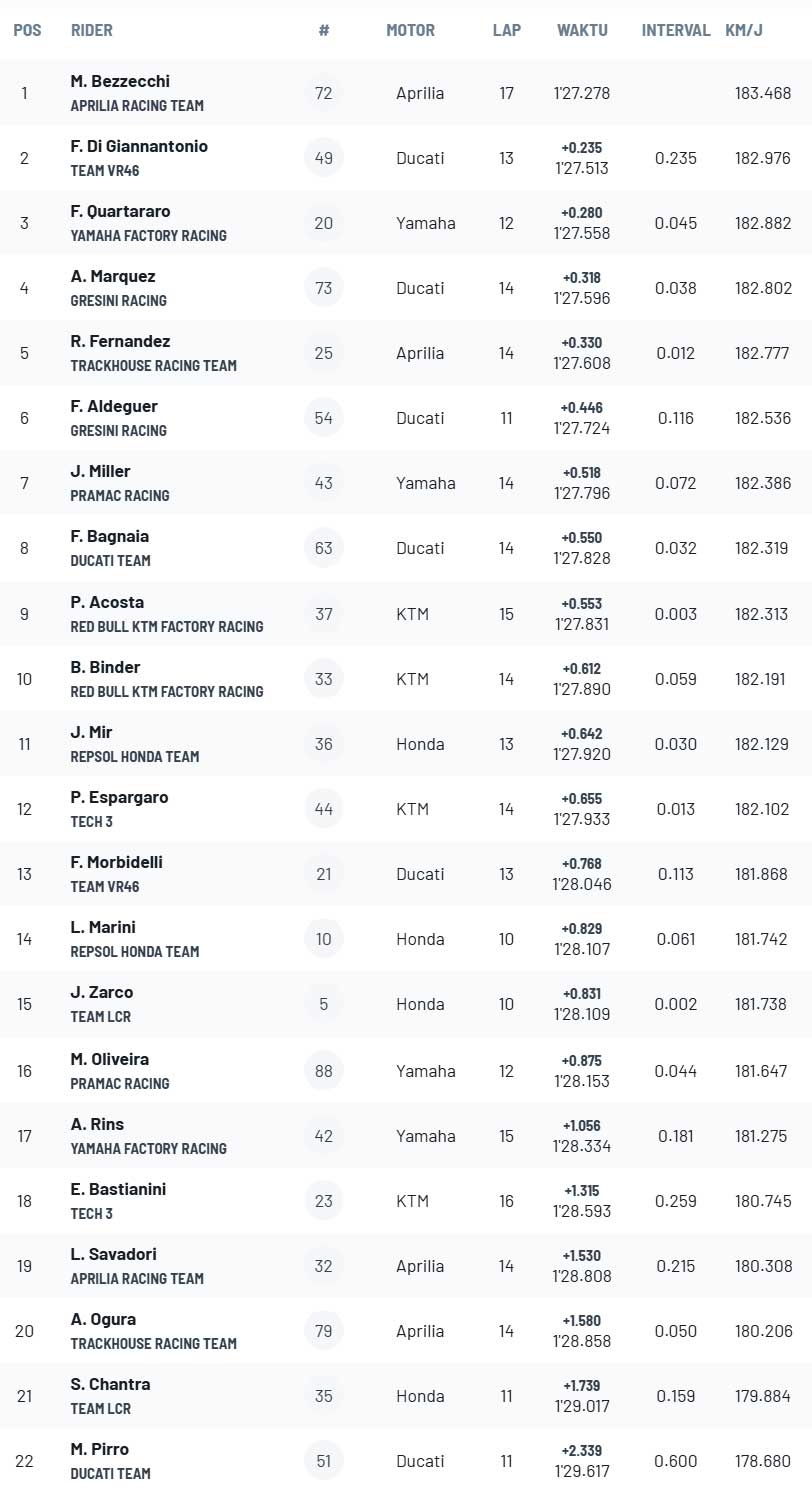The width and height of the screenshot is (812, 1495).
Task: Click the WAKTU column header
Action: coord(582,30)
